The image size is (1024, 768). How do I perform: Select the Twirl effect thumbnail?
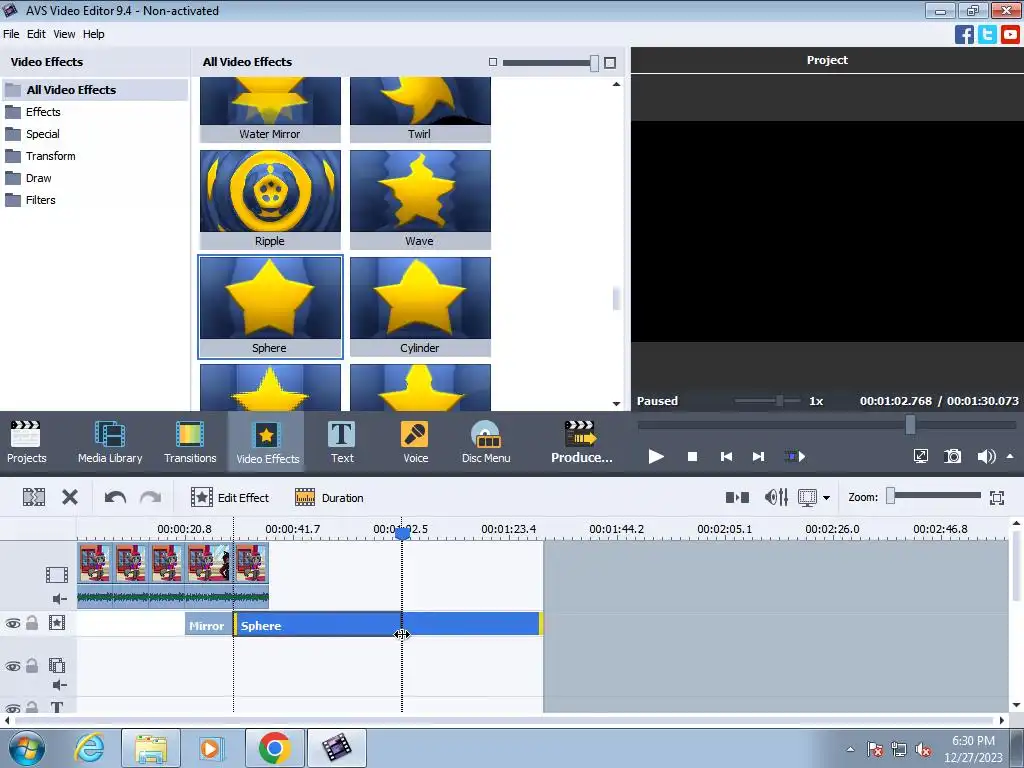(x=420, y=109)
